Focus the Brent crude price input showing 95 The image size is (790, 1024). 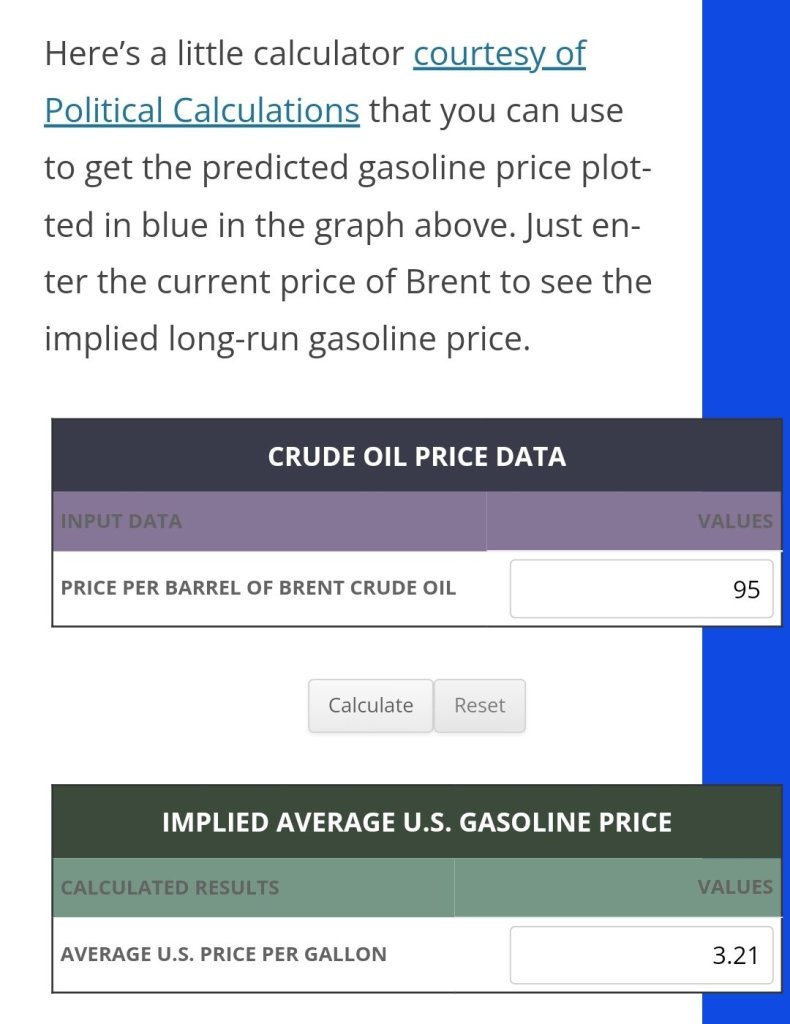641,589
